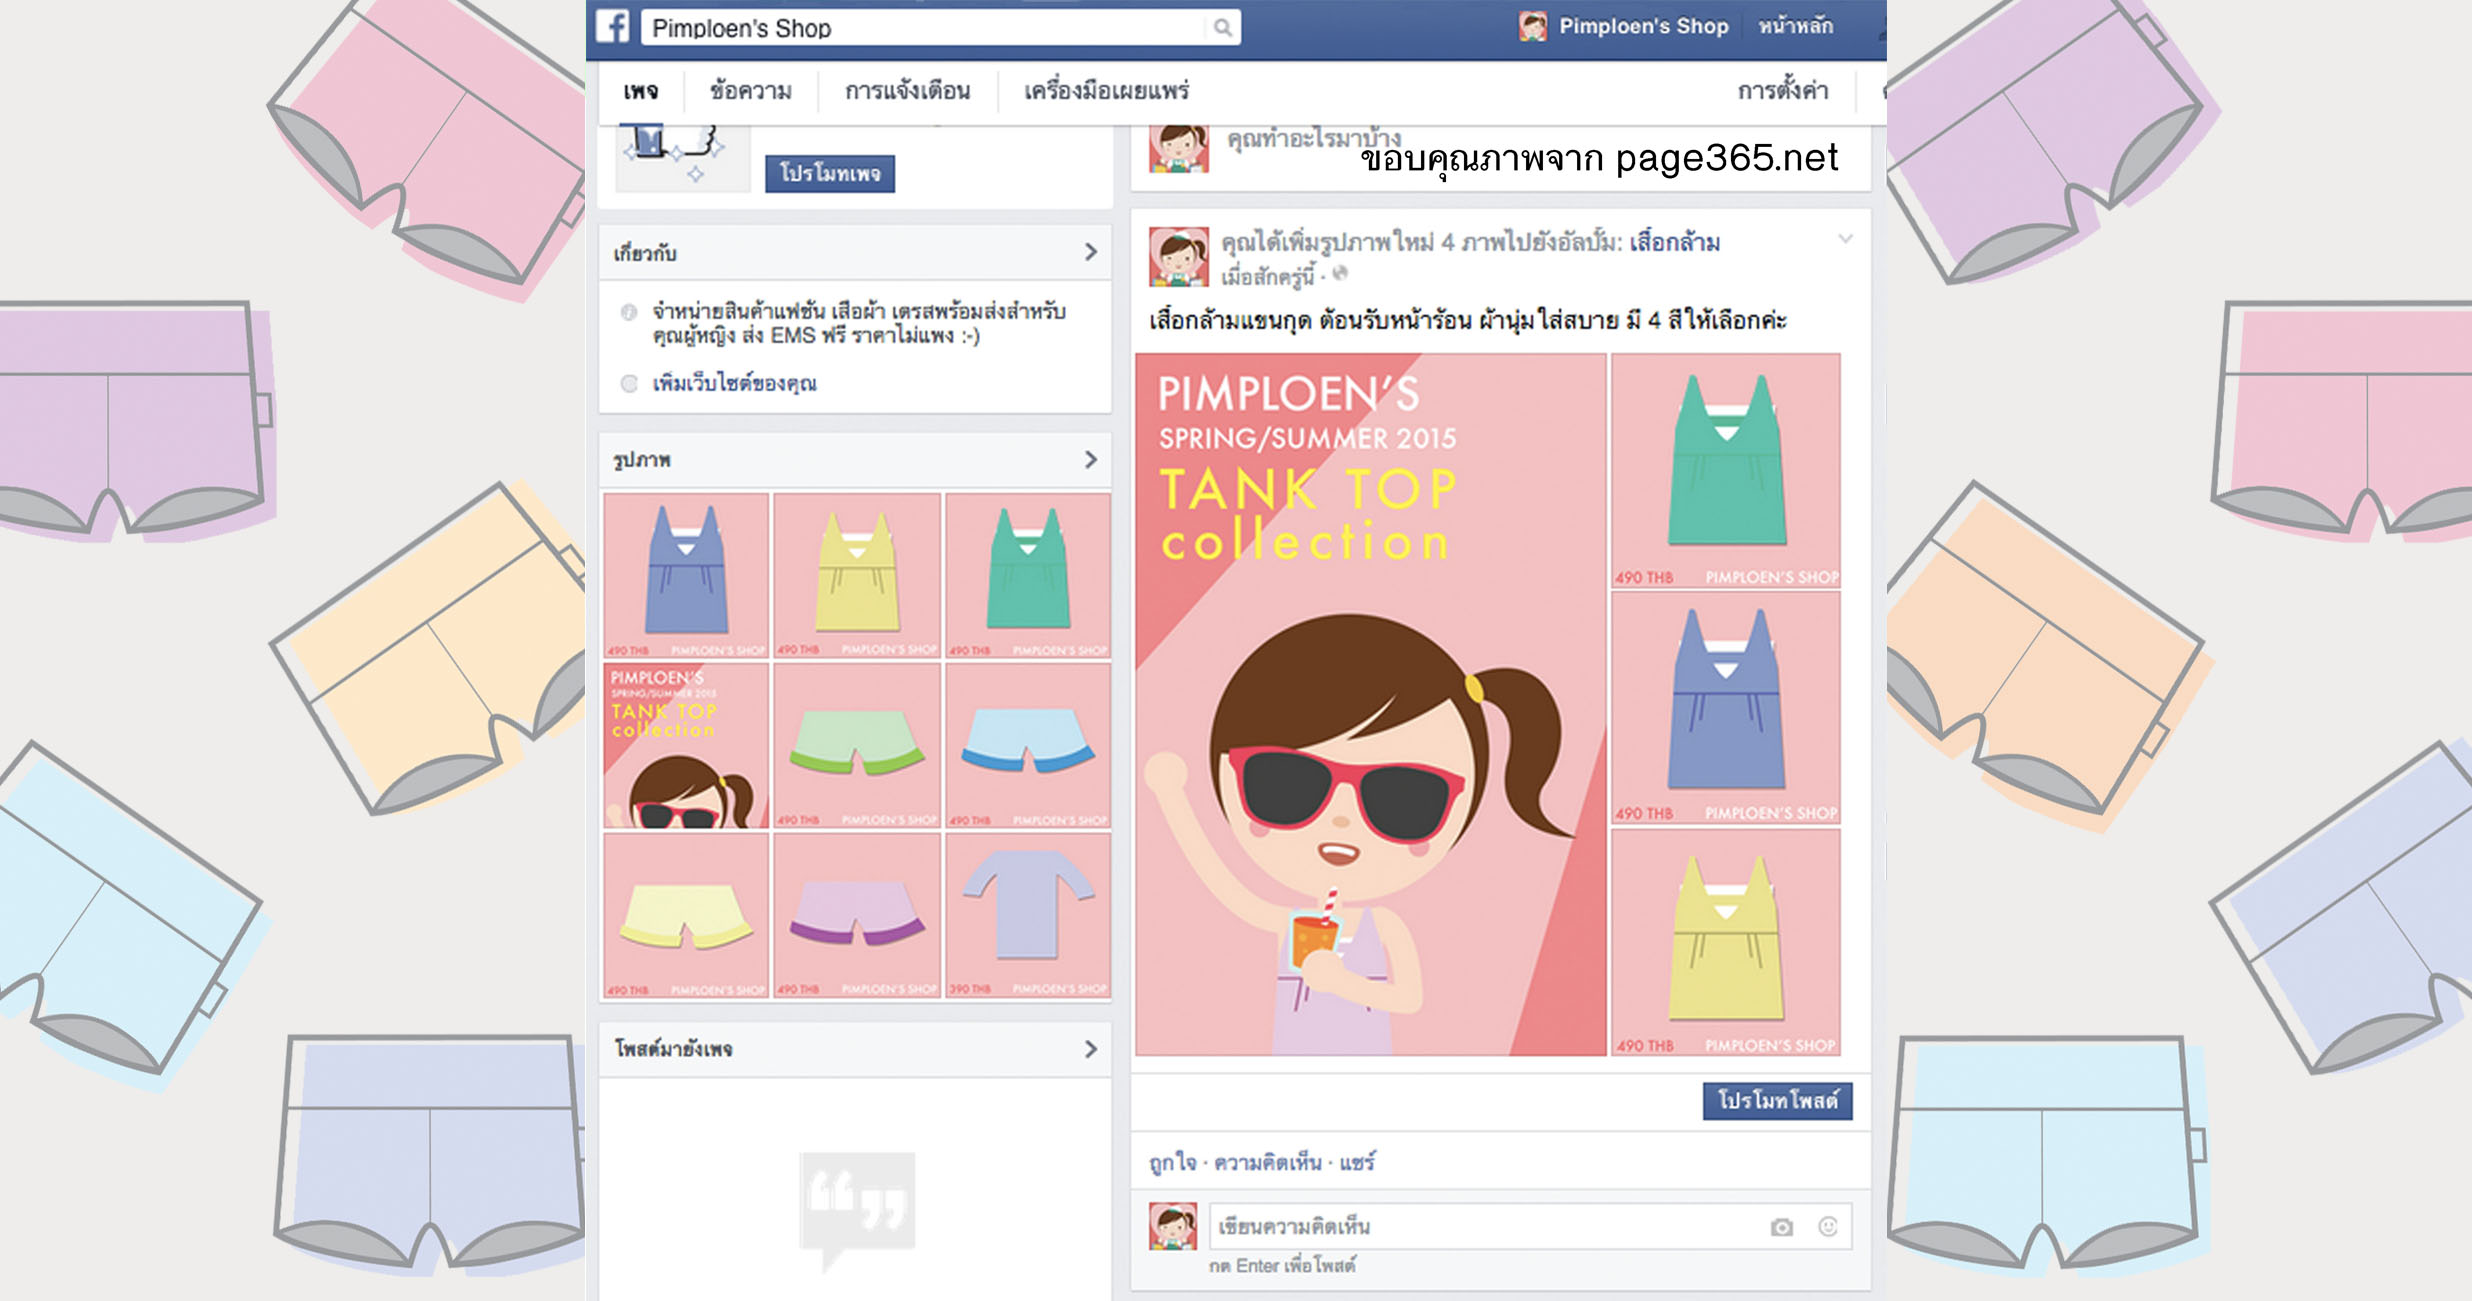Click the avatar beside the comment field
The width and height of the screenshot is (2472, 1301).
pyautogui.click(x=1172, y=1226)
